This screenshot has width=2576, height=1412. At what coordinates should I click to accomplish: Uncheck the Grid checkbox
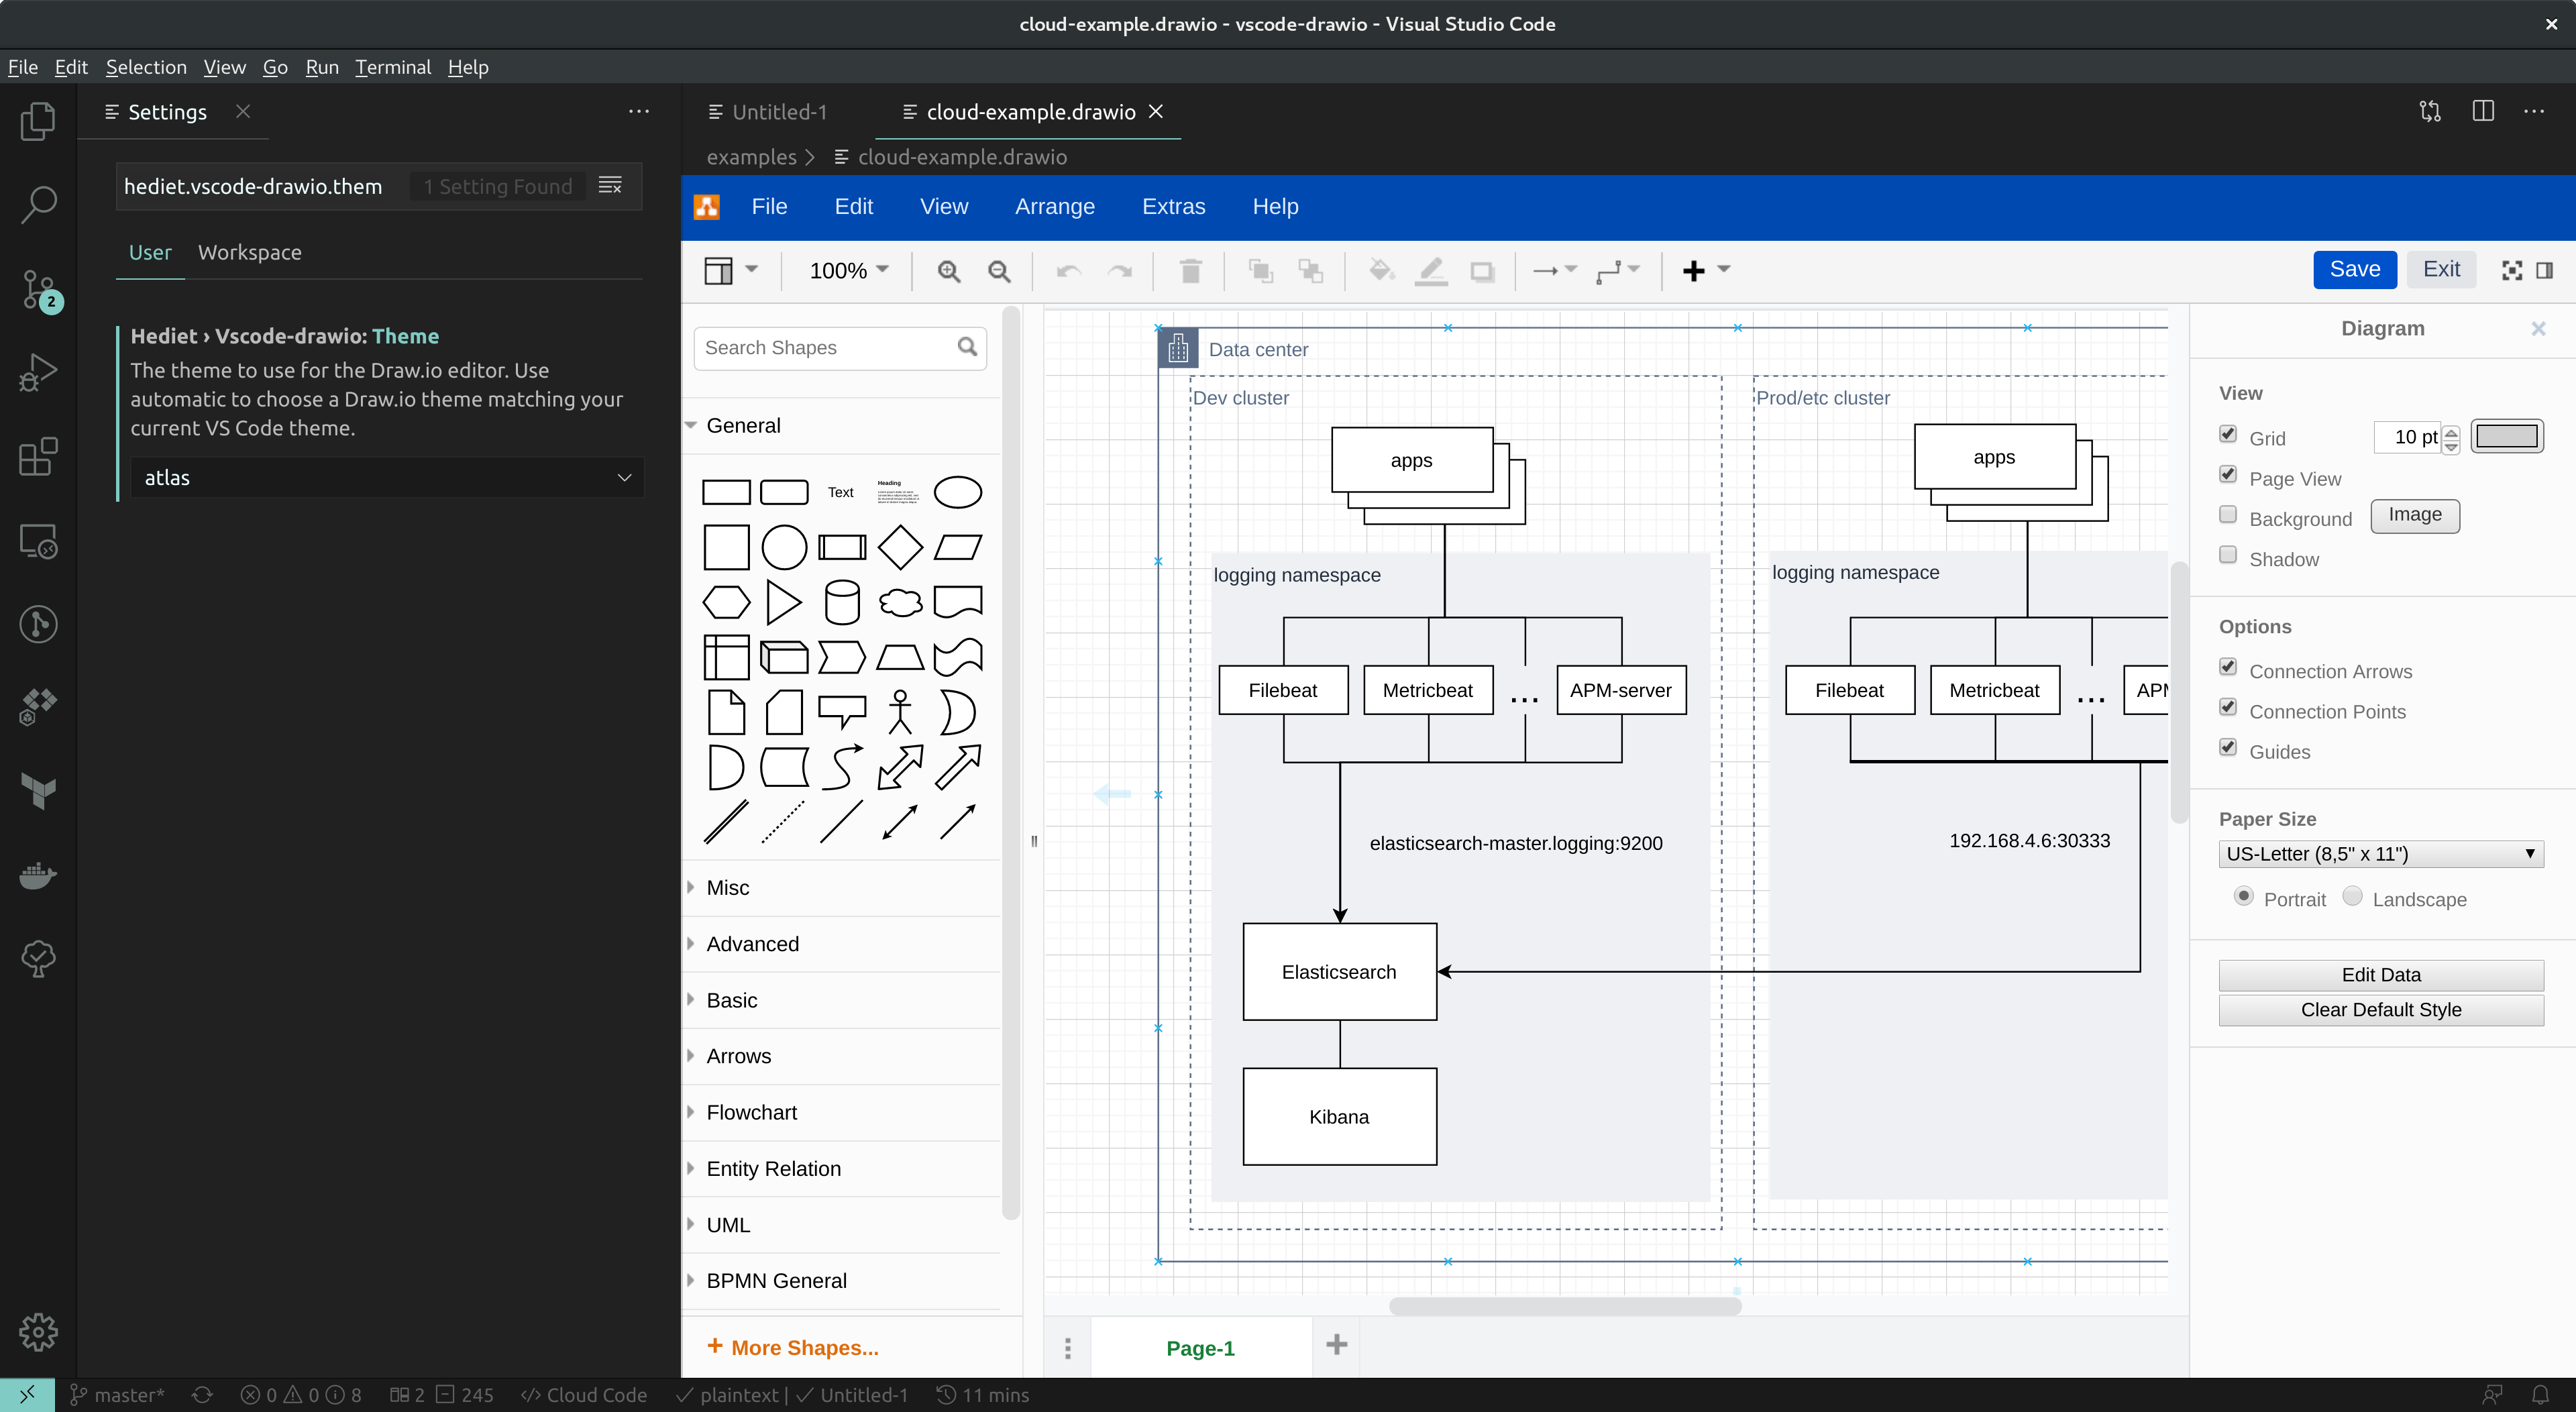click(x=2228, y=434)
